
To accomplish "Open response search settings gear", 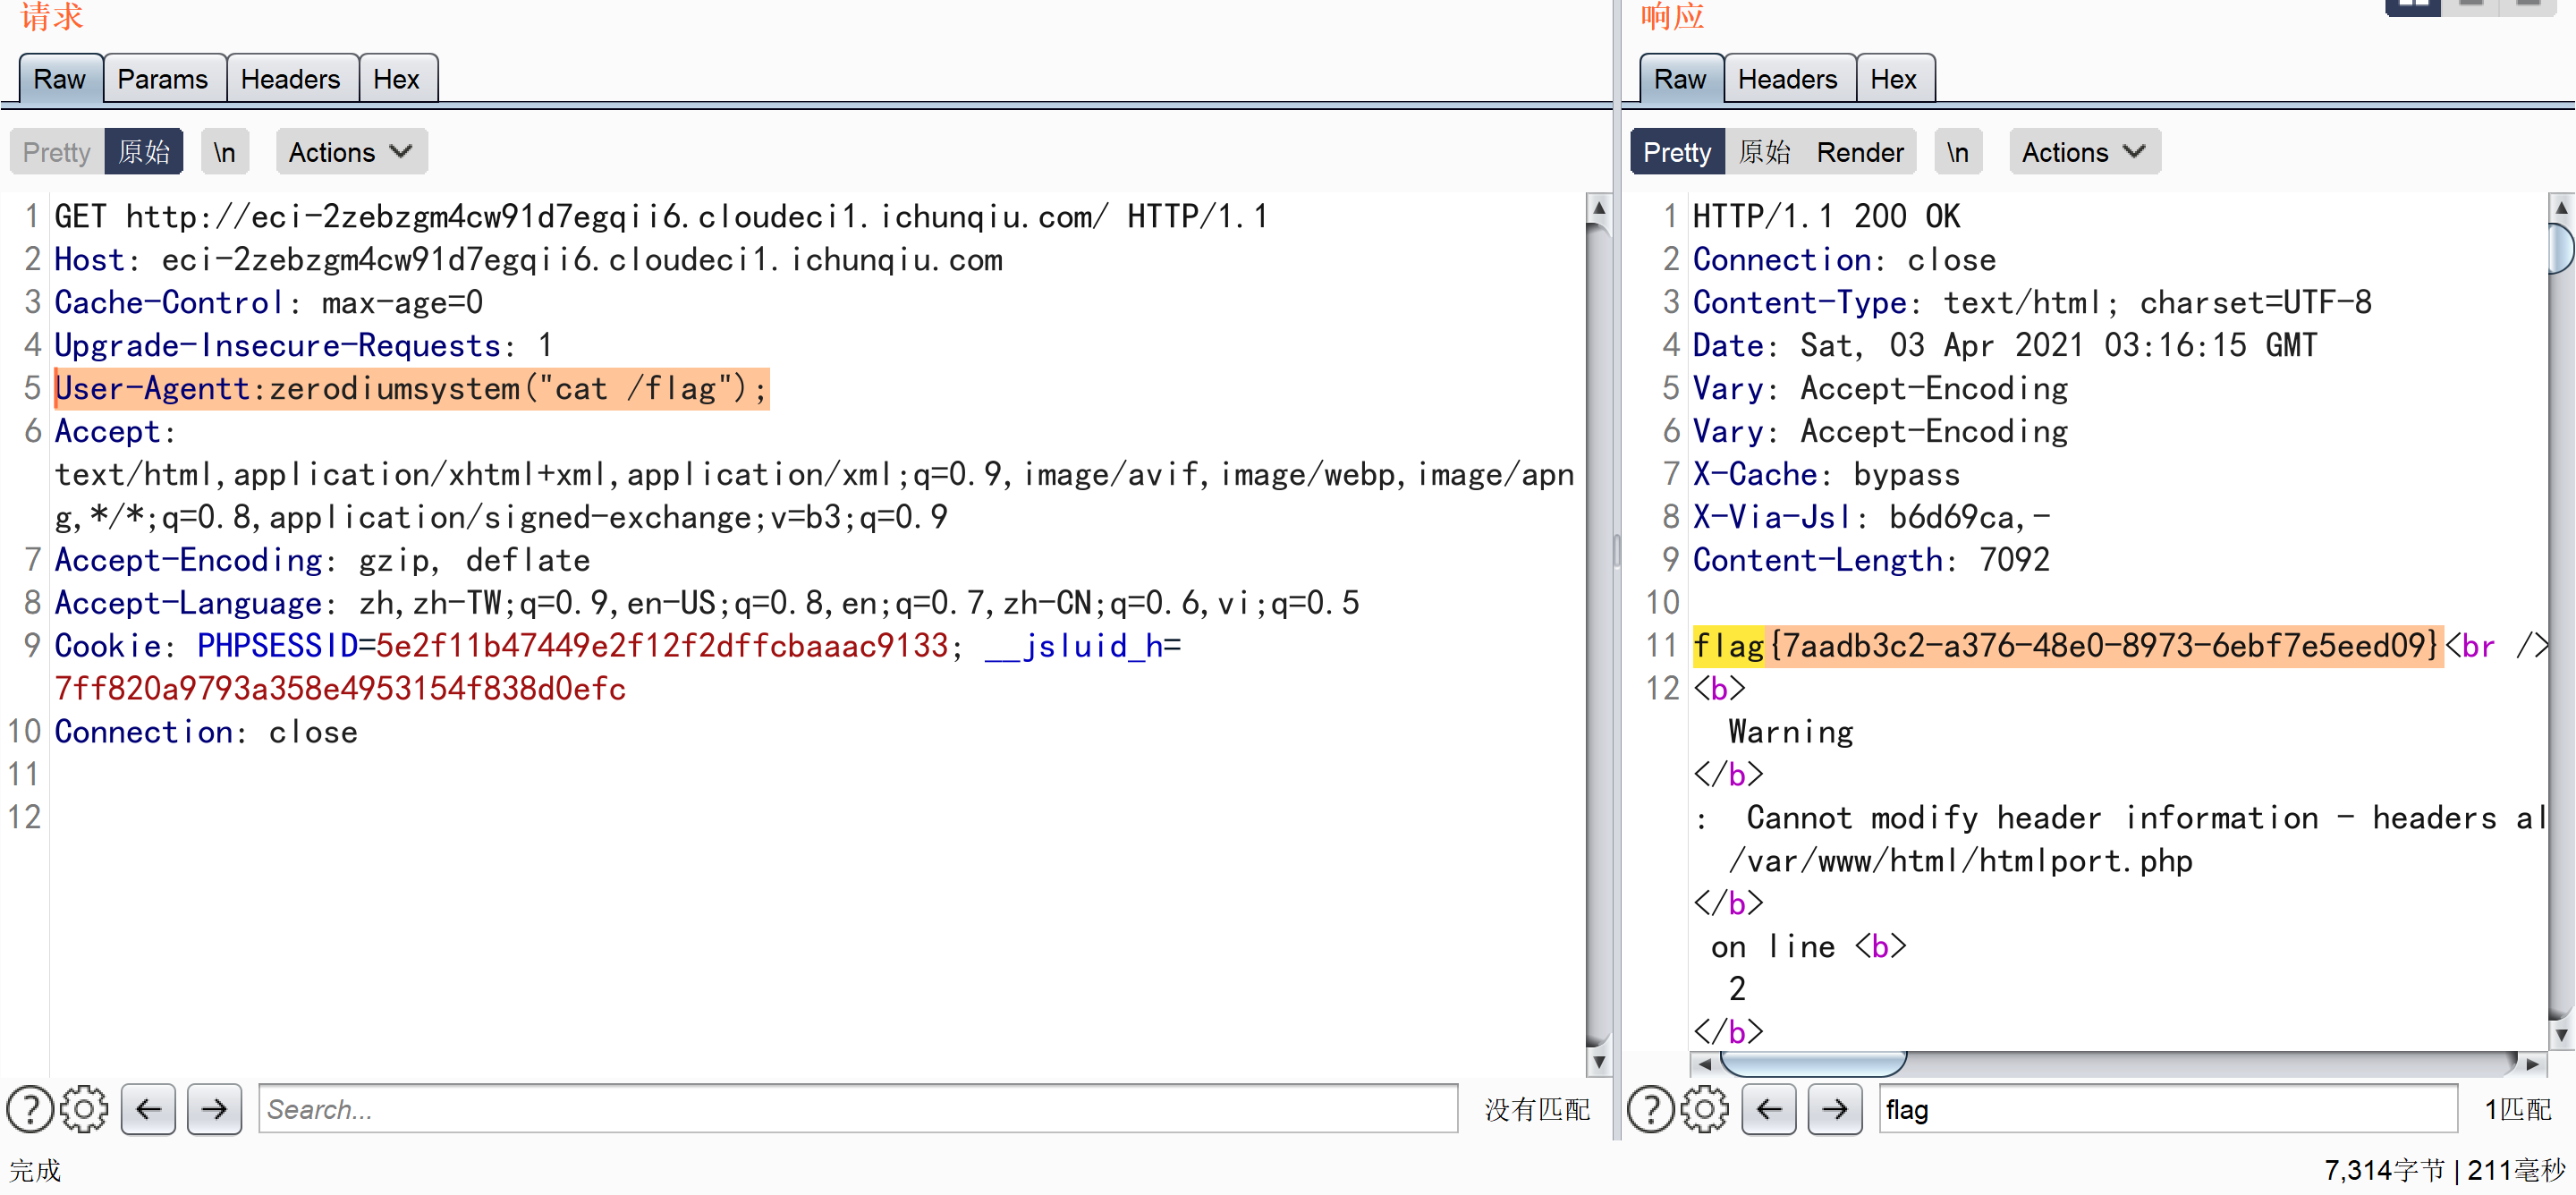I will (x=1704, y=1109).
